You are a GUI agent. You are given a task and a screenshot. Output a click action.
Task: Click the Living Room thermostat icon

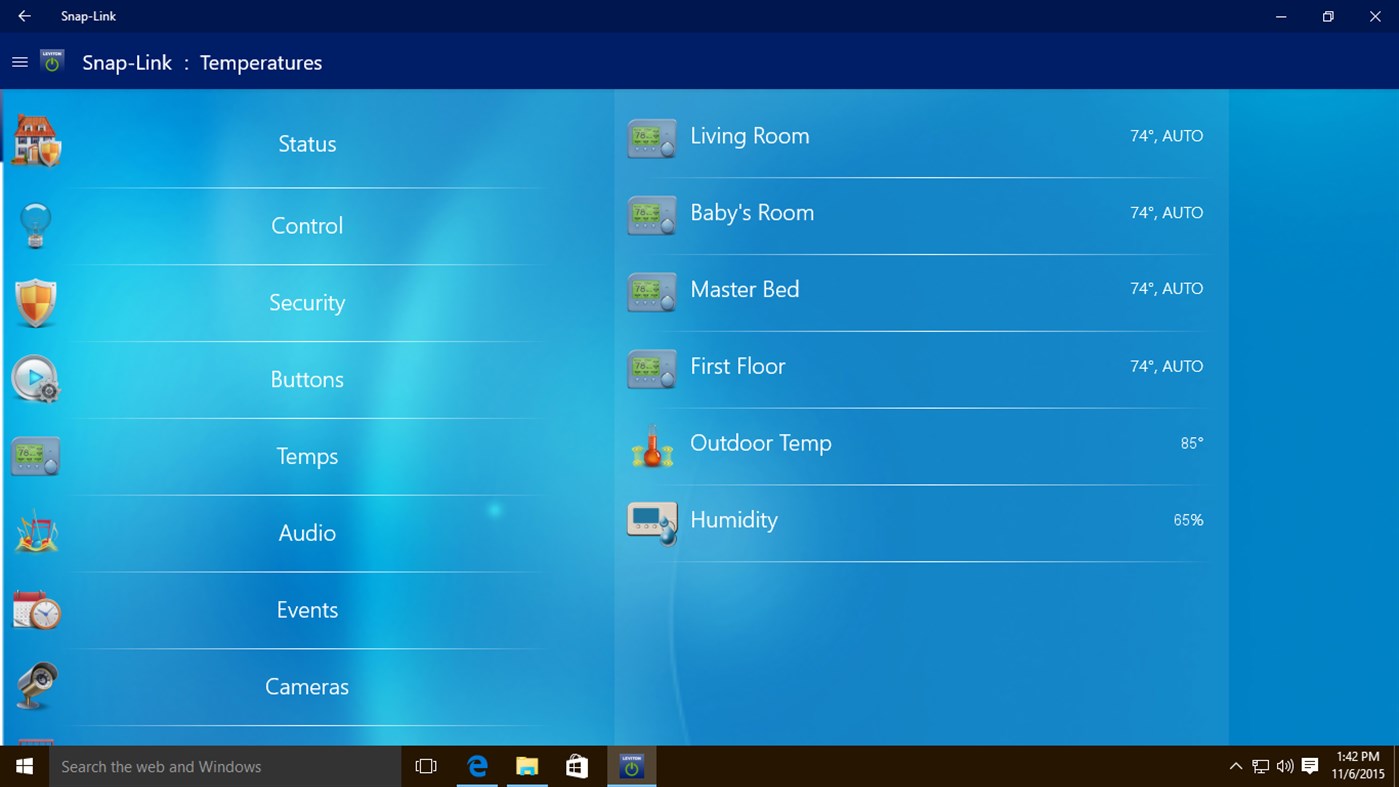pos(651,137)
